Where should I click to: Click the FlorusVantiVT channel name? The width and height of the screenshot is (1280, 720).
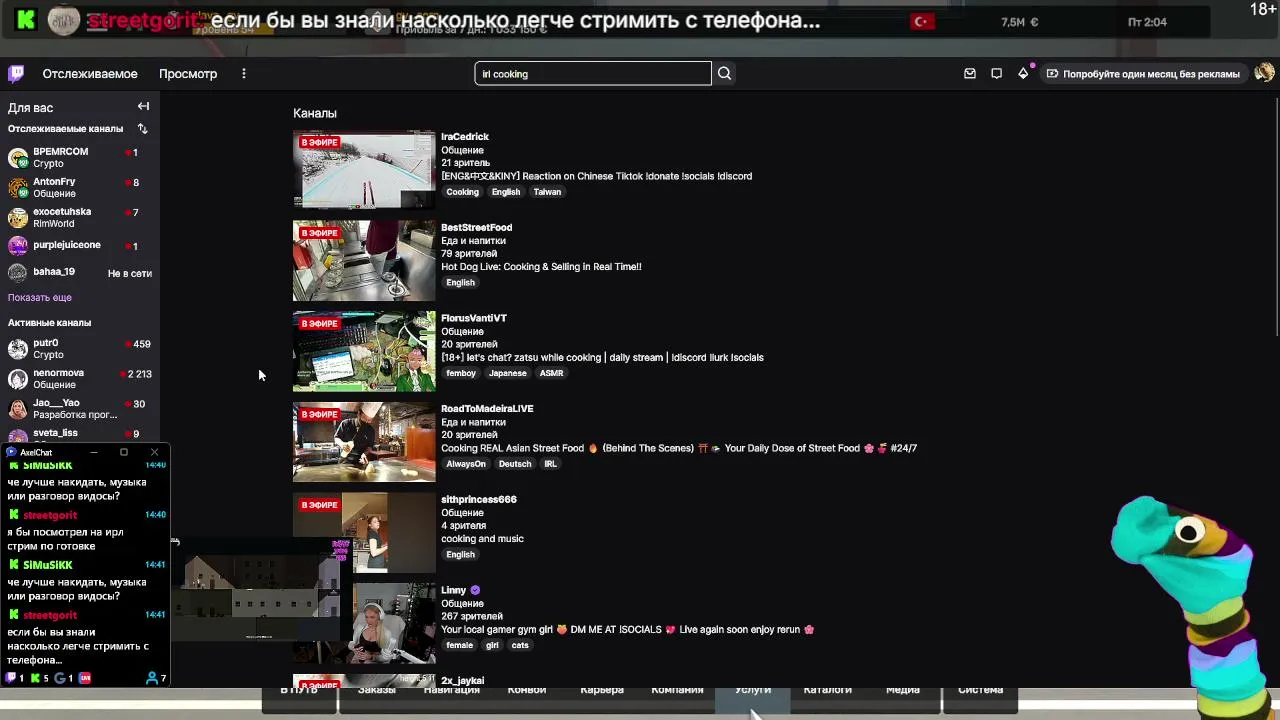click(x=474, y=318)
